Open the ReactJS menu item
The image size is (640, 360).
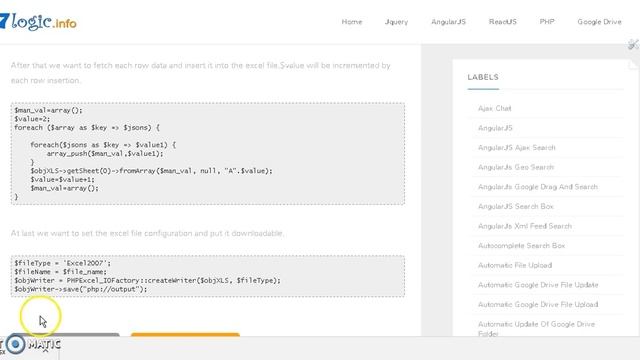(x=502, y=22)
